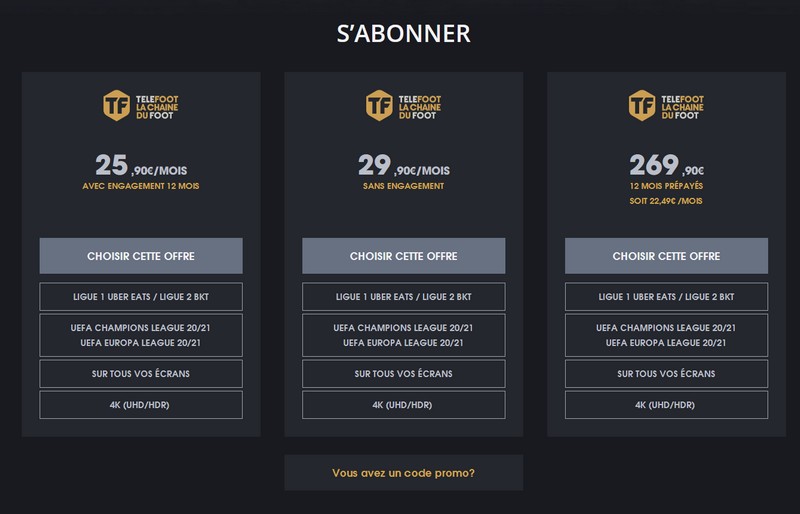Click Ligue 1 Uber Eats box in first plan
Image resolution: width=800 pixels, height=514 pixels.
click(141, 297)
